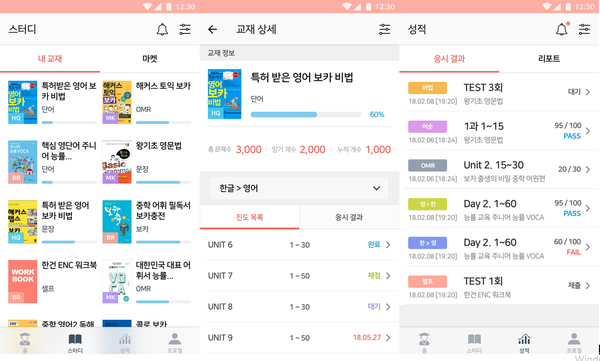
Task: Open 핵심 영단어 주니어 능률 cover
Action: click(x=23, y=162)
